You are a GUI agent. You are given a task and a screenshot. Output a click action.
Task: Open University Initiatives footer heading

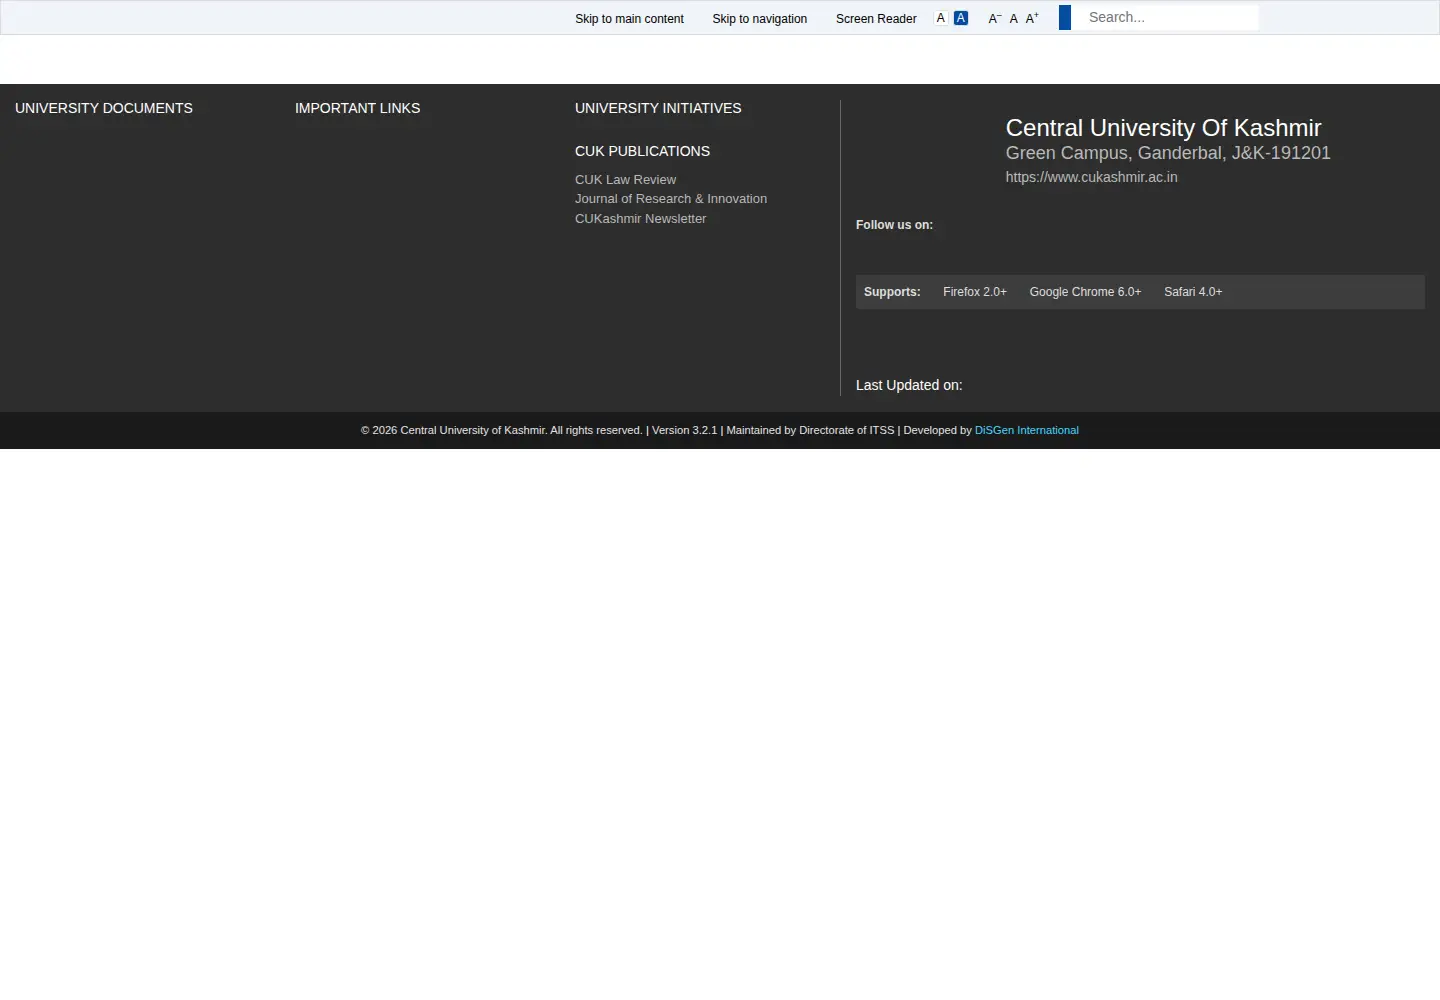click(658, 108)
